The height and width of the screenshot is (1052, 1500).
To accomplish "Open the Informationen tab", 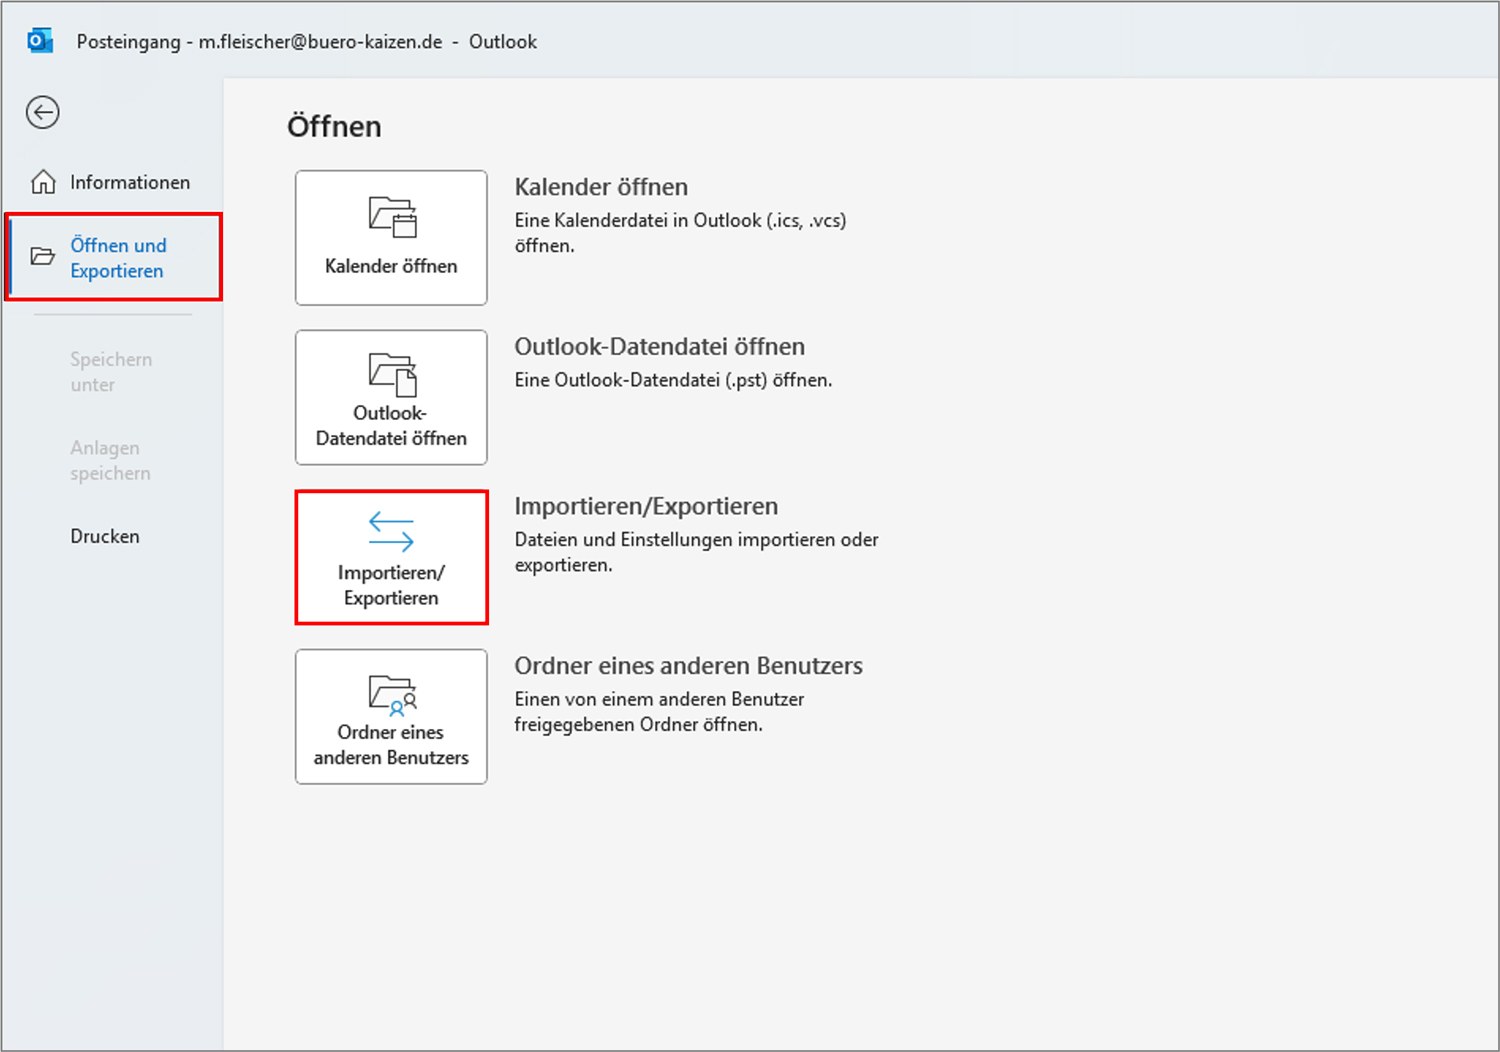I will [129, 182].
